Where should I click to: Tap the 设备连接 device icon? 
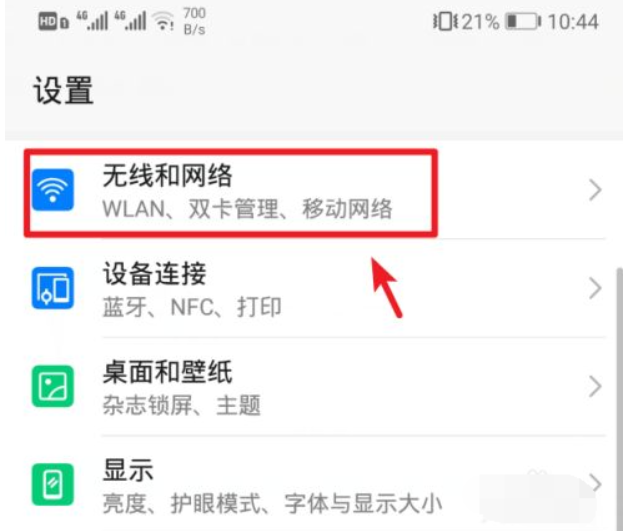[53, 288]
